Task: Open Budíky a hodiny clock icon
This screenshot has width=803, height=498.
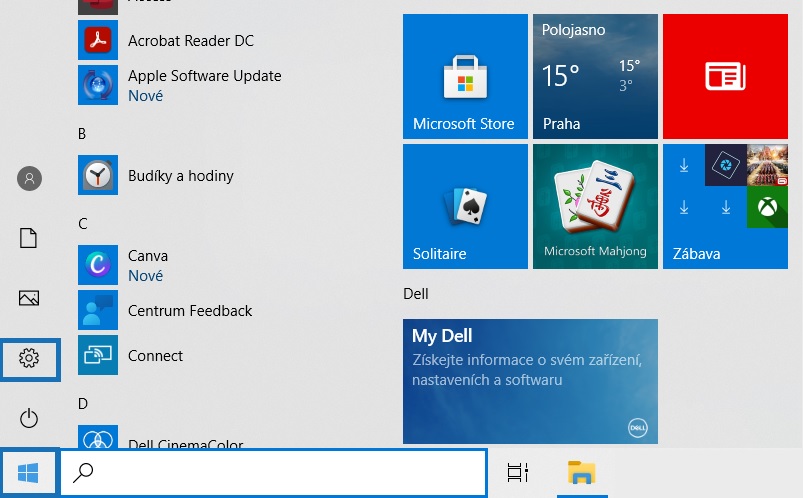Action: (x=98, y=175)
